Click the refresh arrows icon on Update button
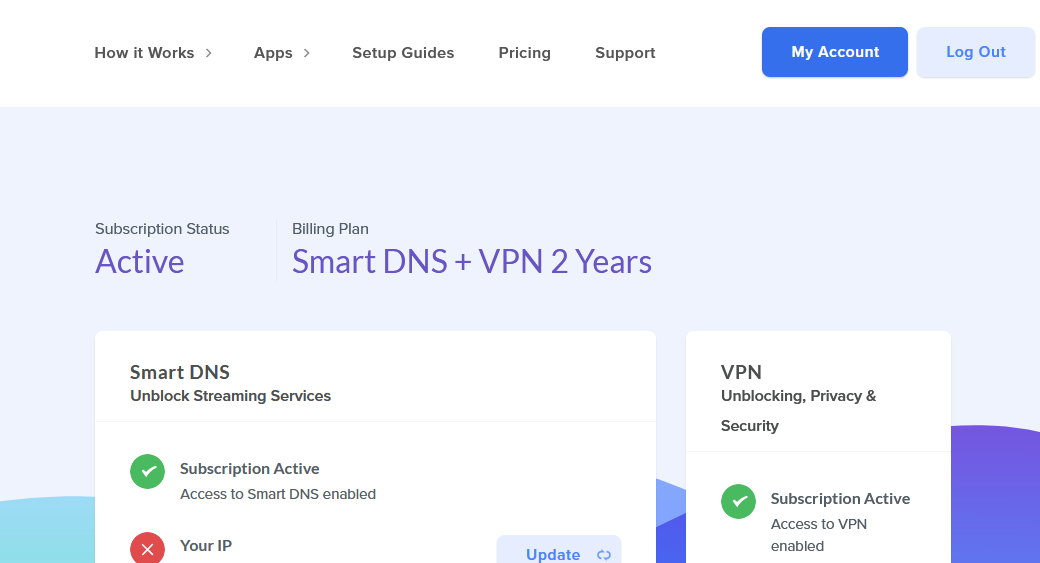 pyautogui.click(x=604, y=554)
